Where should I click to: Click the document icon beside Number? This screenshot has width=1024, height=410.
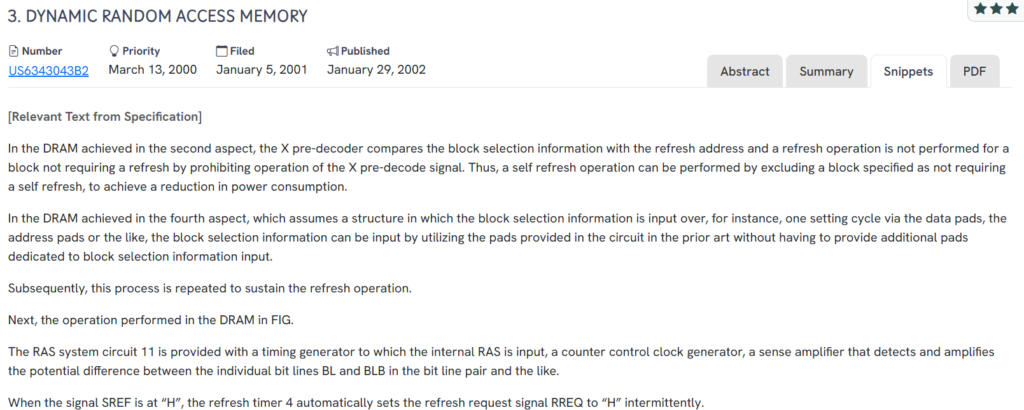(13, 51)
